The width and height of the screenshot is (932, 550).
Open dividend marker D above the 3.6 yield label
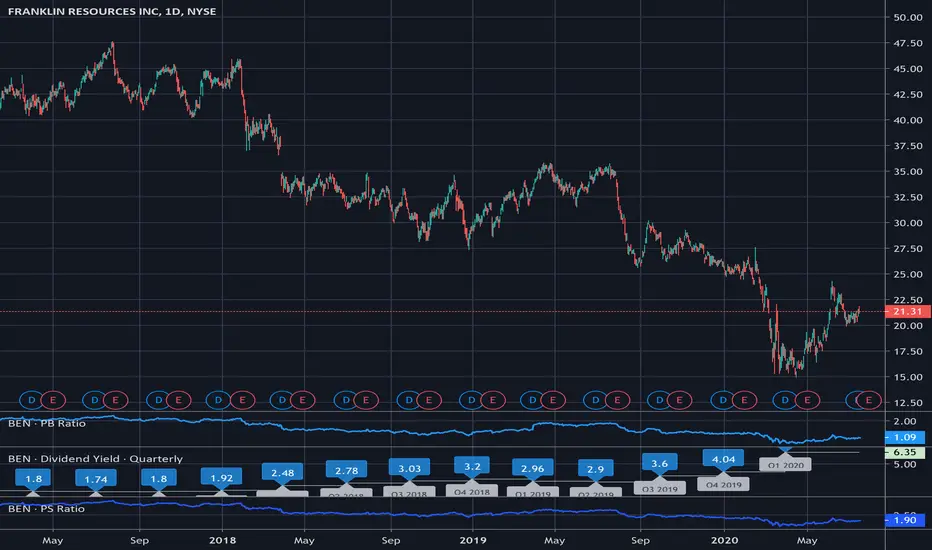pos(659,400)
